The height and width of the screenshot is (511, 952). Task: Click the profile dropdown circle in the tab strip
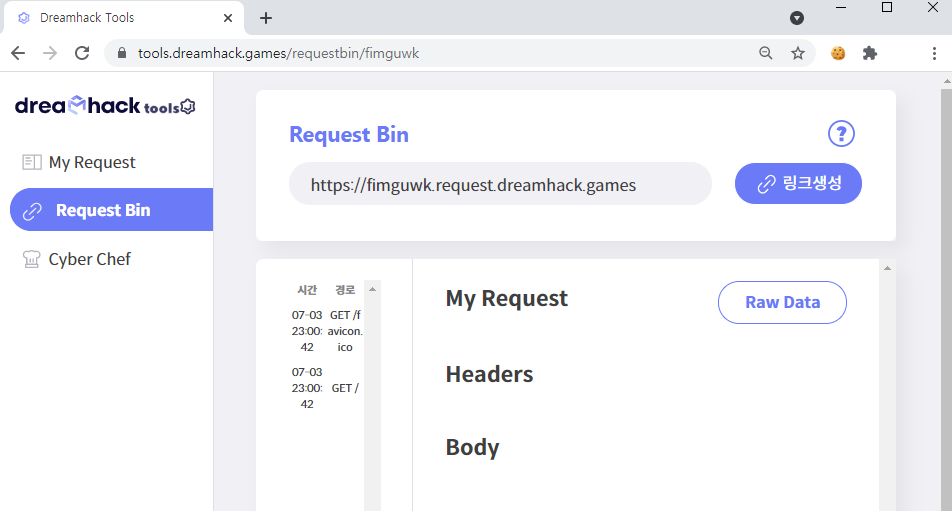coord(797,18)
